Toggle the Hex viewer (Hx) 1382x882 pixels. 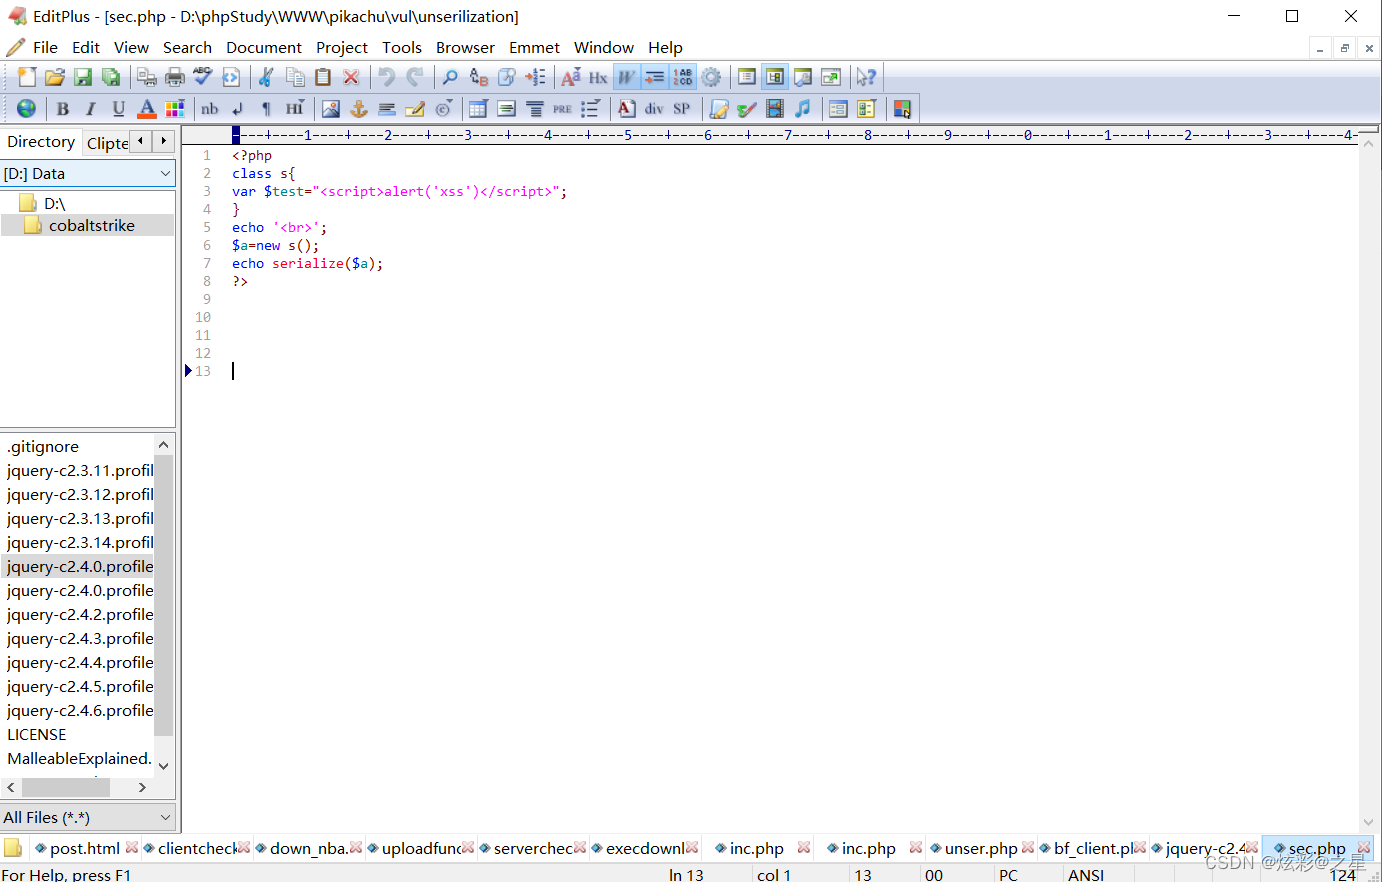pyautogui.click(x=598, y=77)
